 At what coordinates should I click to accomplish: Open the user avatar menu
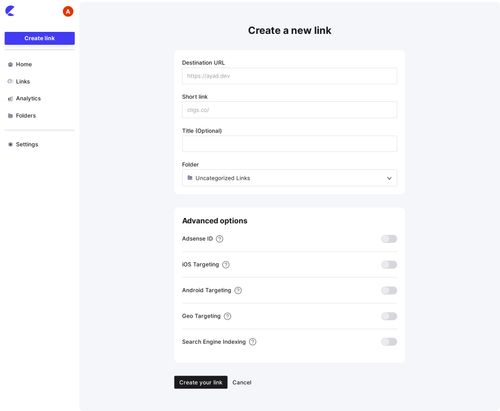click(68, 11)
